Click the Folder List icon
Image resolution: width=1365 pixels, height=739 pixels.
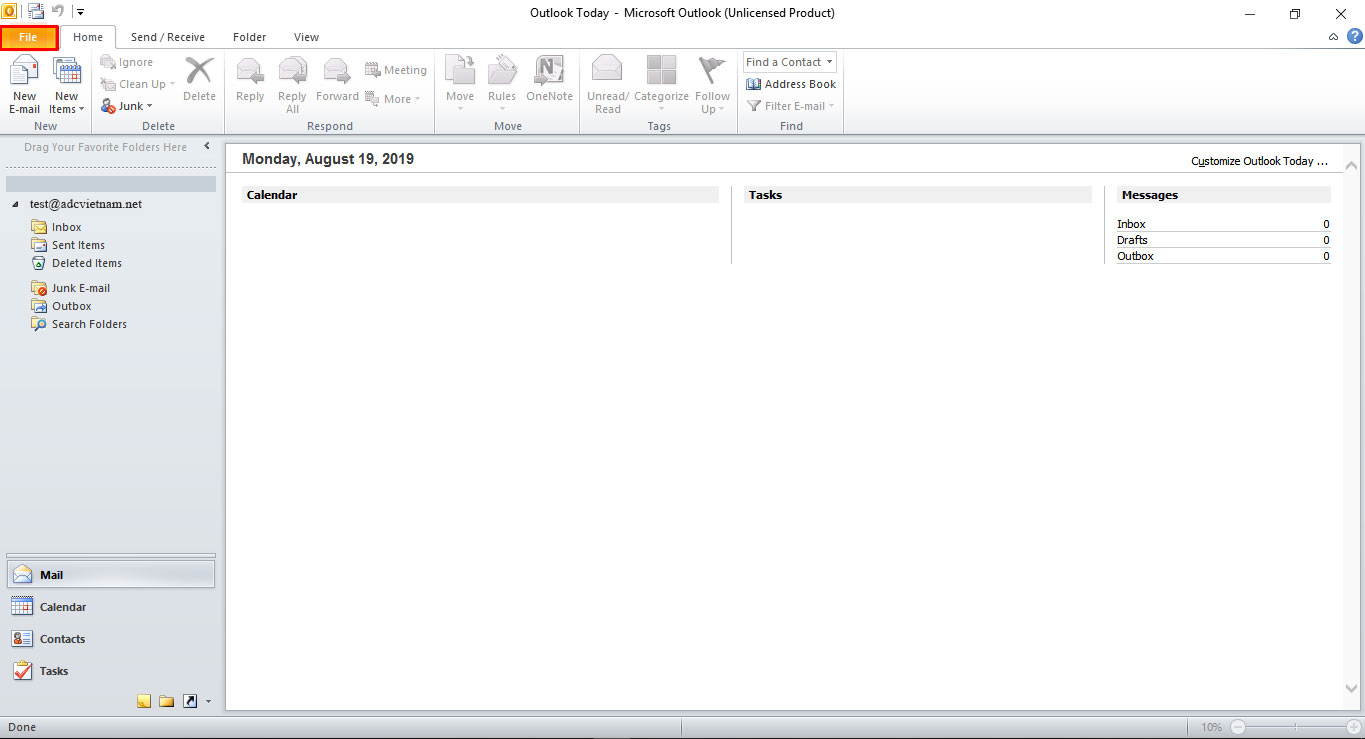[166, 701]
